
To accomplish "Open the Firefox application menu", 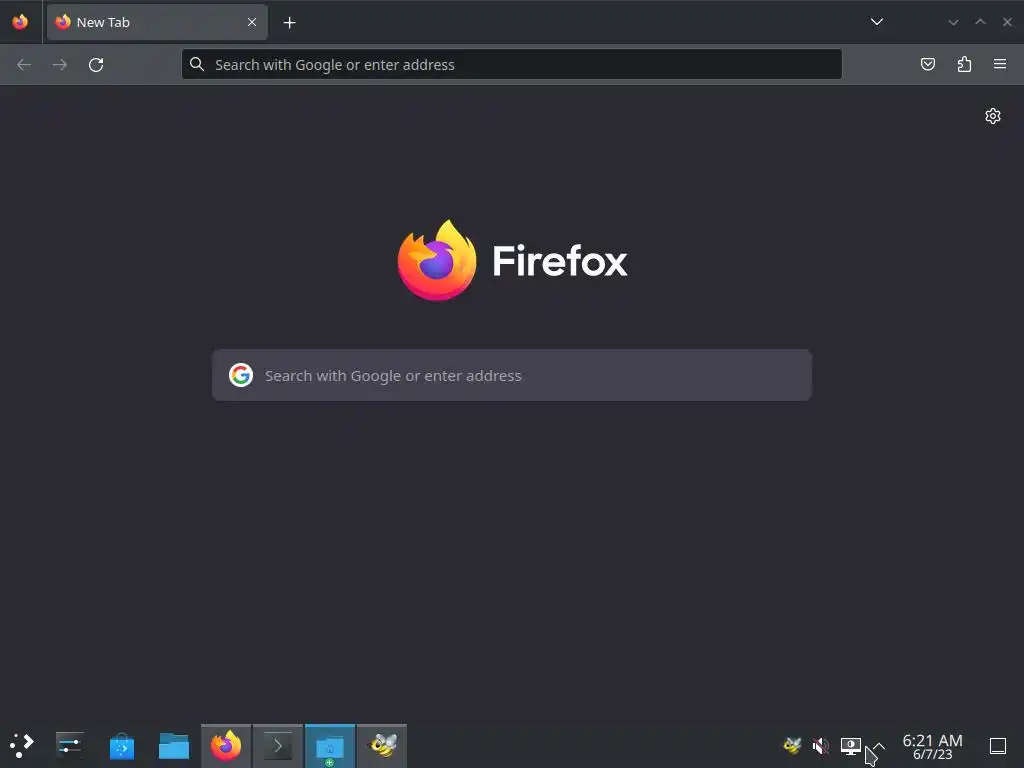I will click(1000, 64).
